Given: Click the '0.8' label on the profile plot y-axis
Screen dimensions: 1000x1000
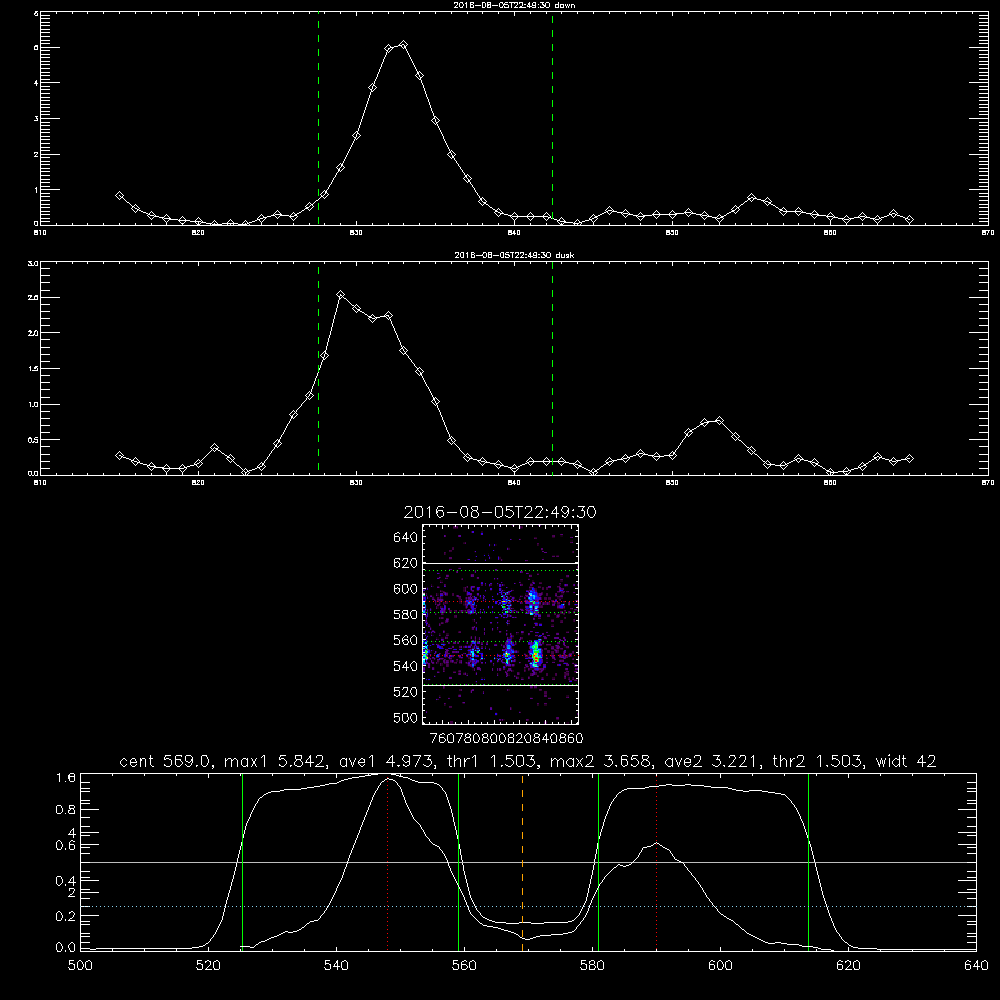Looking at the screenshot, I should tap(66, 810).
